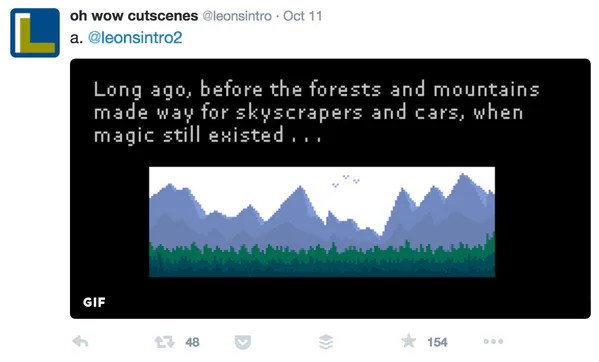Viewport: 599px width, 362px height.
Task: Save the tweet with the Pocket icon
Action: pos(243,342)
